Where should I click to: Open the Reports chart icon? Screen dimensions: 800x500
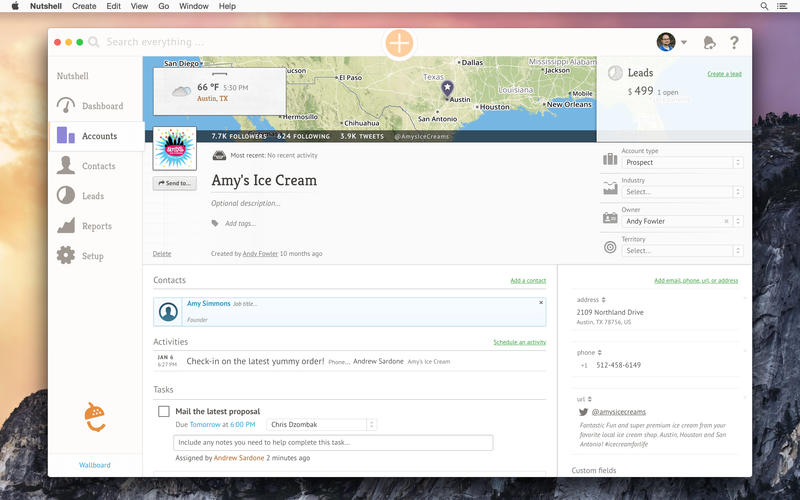tap(66, 226)
